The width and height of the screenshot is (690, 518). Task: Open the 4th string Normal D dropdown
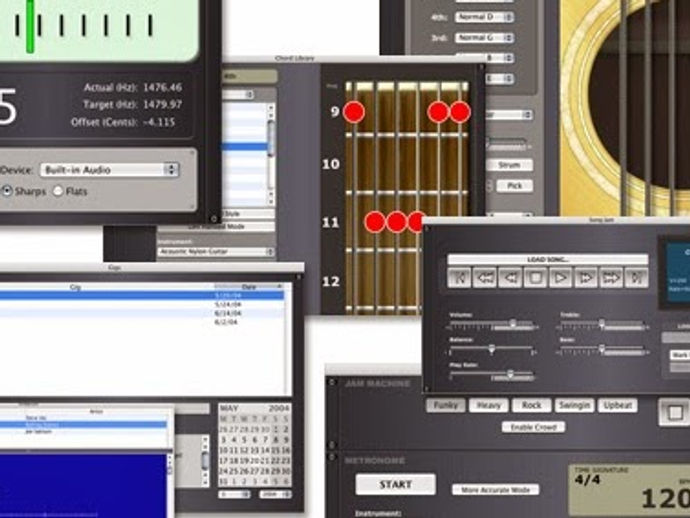click(x=484, y=17)
